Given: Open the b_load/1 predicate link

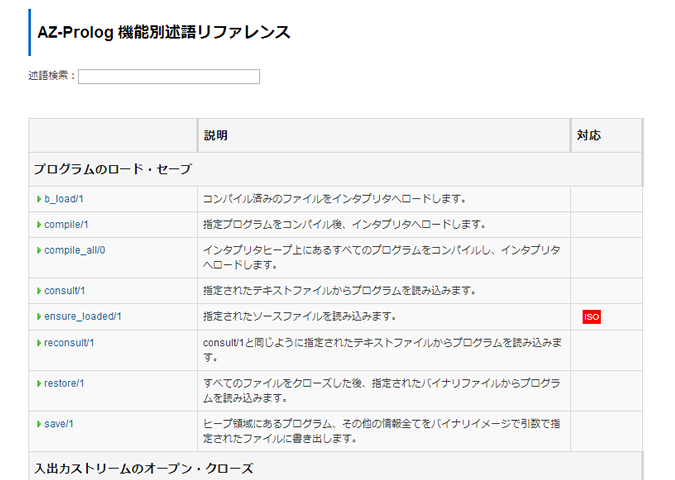Looking at the screenshot, I should [64, 199].
